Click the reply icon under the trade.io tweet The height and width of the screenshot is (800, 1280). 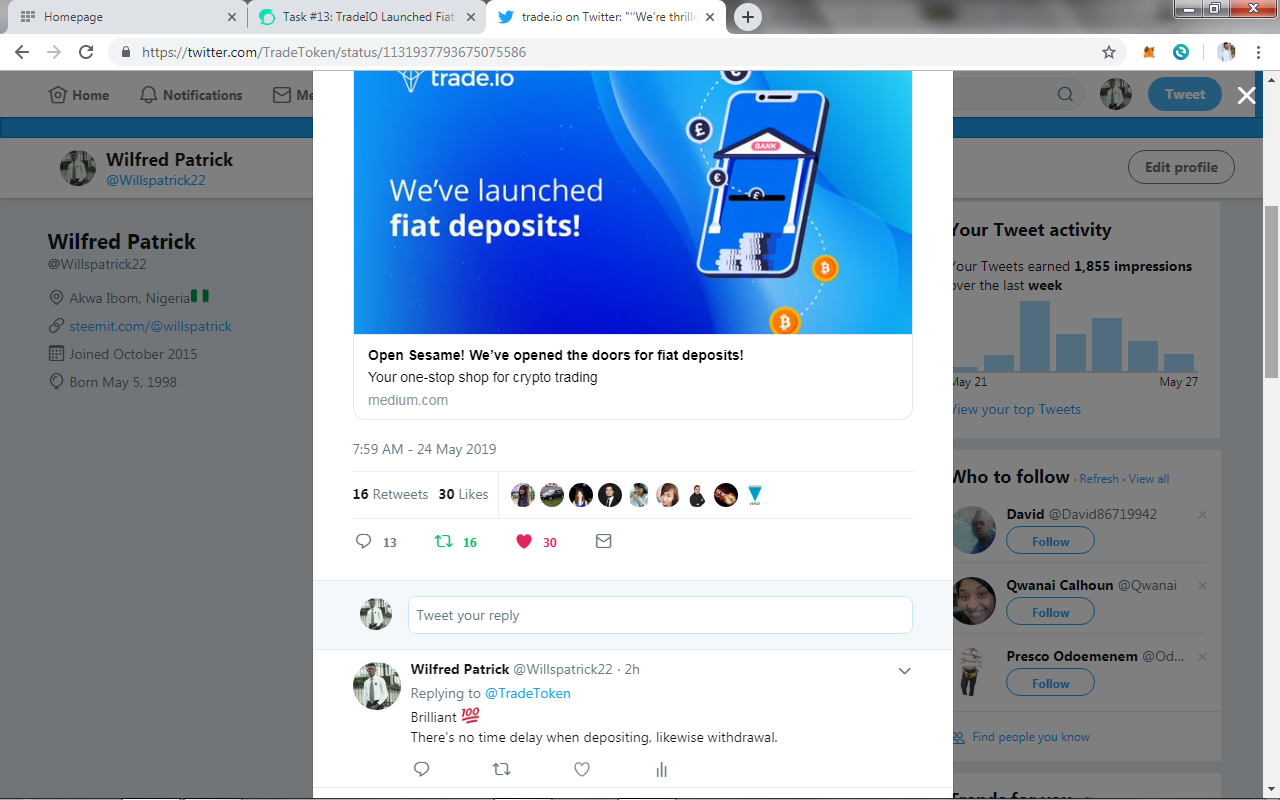[x=364, y=541]
